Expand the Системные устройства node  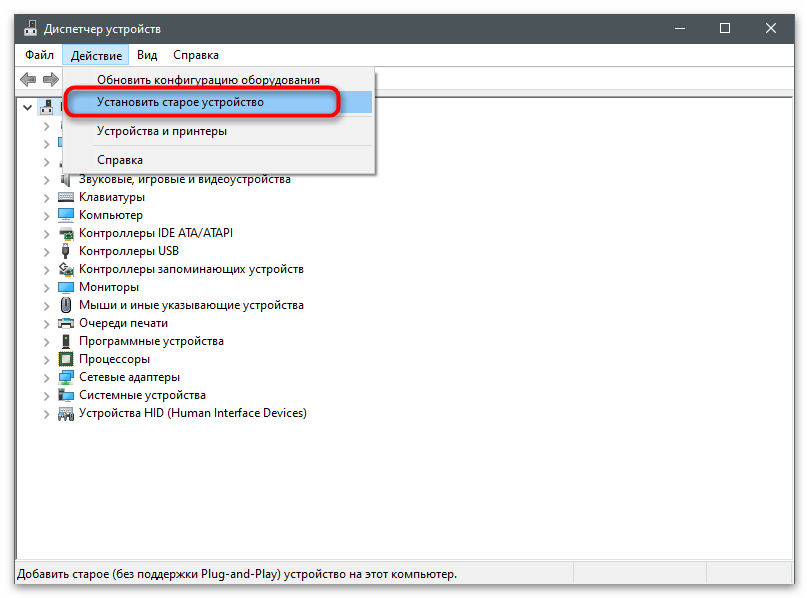coord(46,395)
